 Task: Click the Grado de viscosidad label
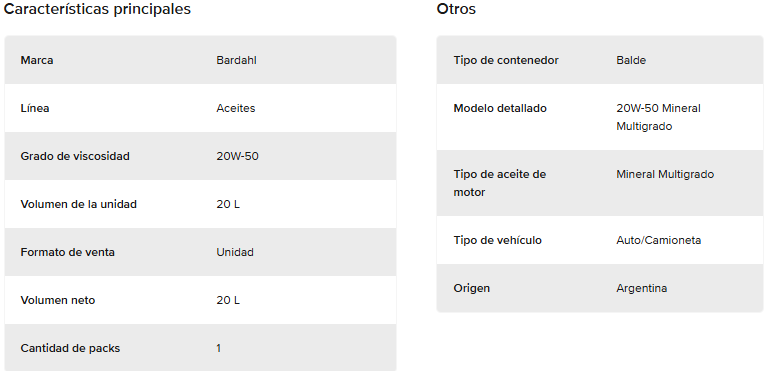[x=75, y=156]
